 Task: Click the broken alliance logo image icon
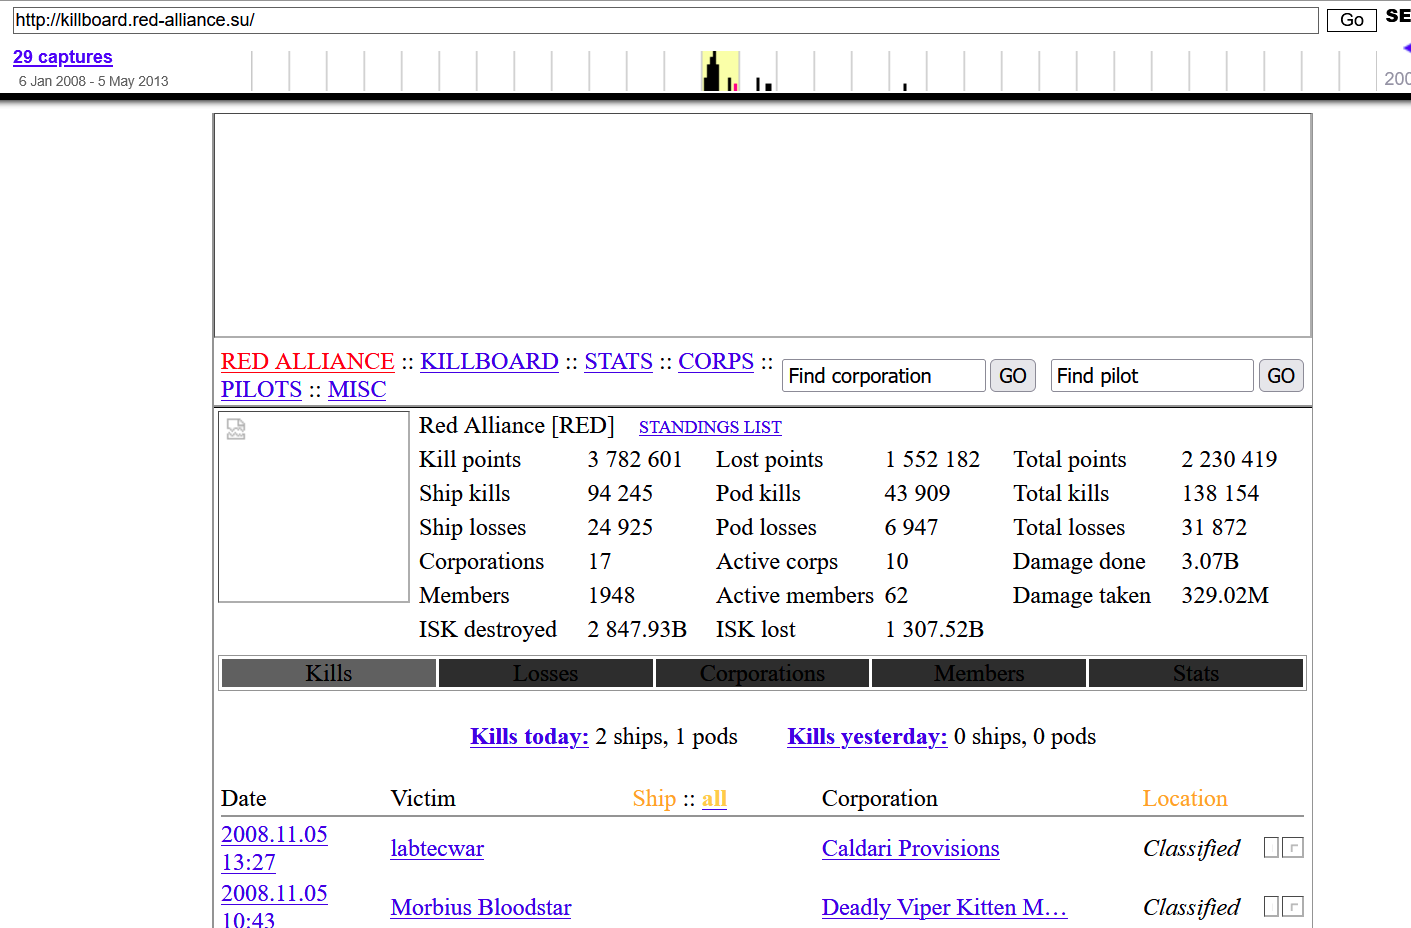[236, 429]
